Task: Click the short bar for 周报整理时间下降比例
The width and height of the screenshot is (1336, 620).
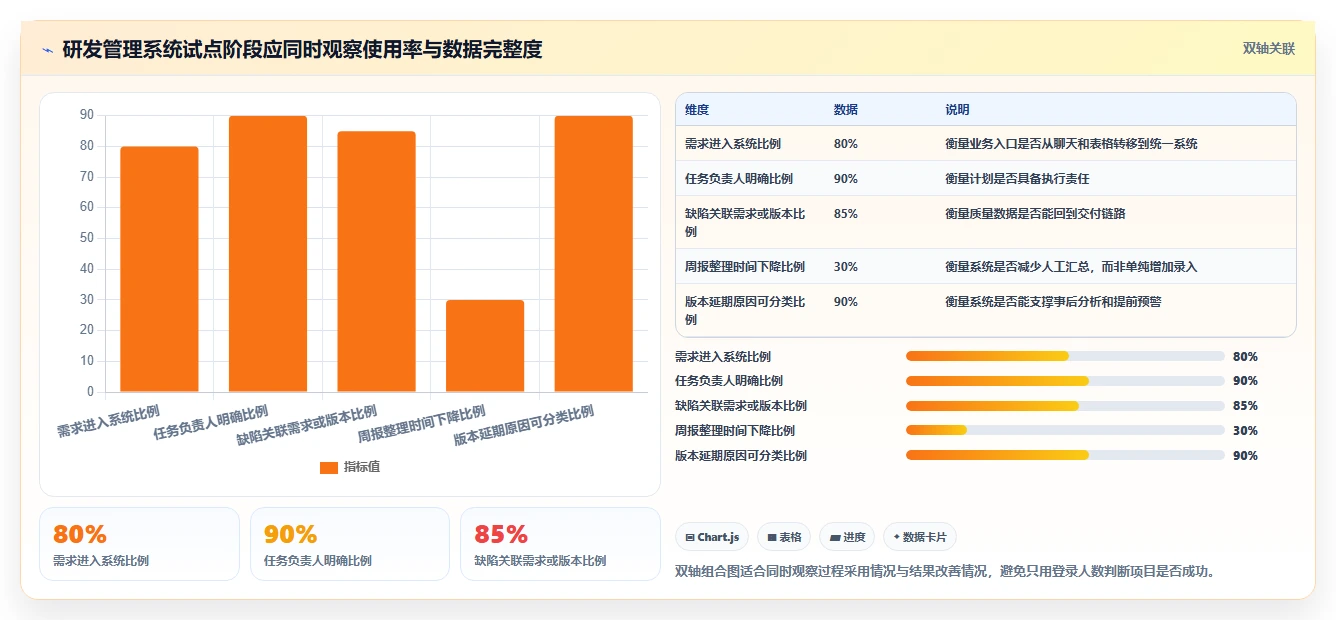Action: tap(485, 346)
